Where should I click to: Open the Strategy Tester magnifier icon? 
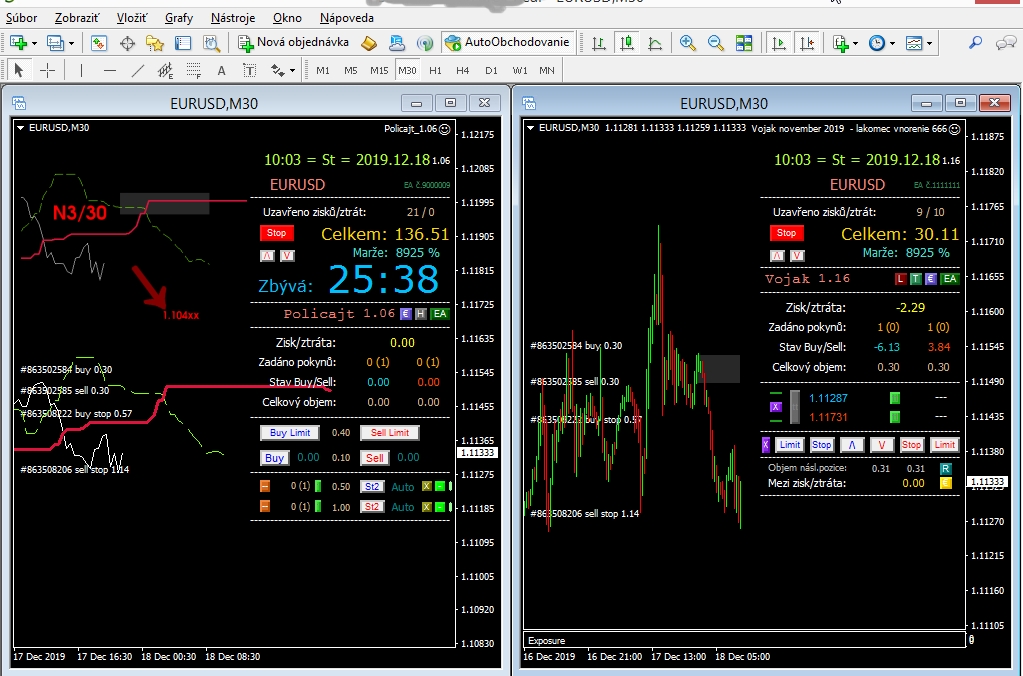pyautogui.click(x=211, y=43)
